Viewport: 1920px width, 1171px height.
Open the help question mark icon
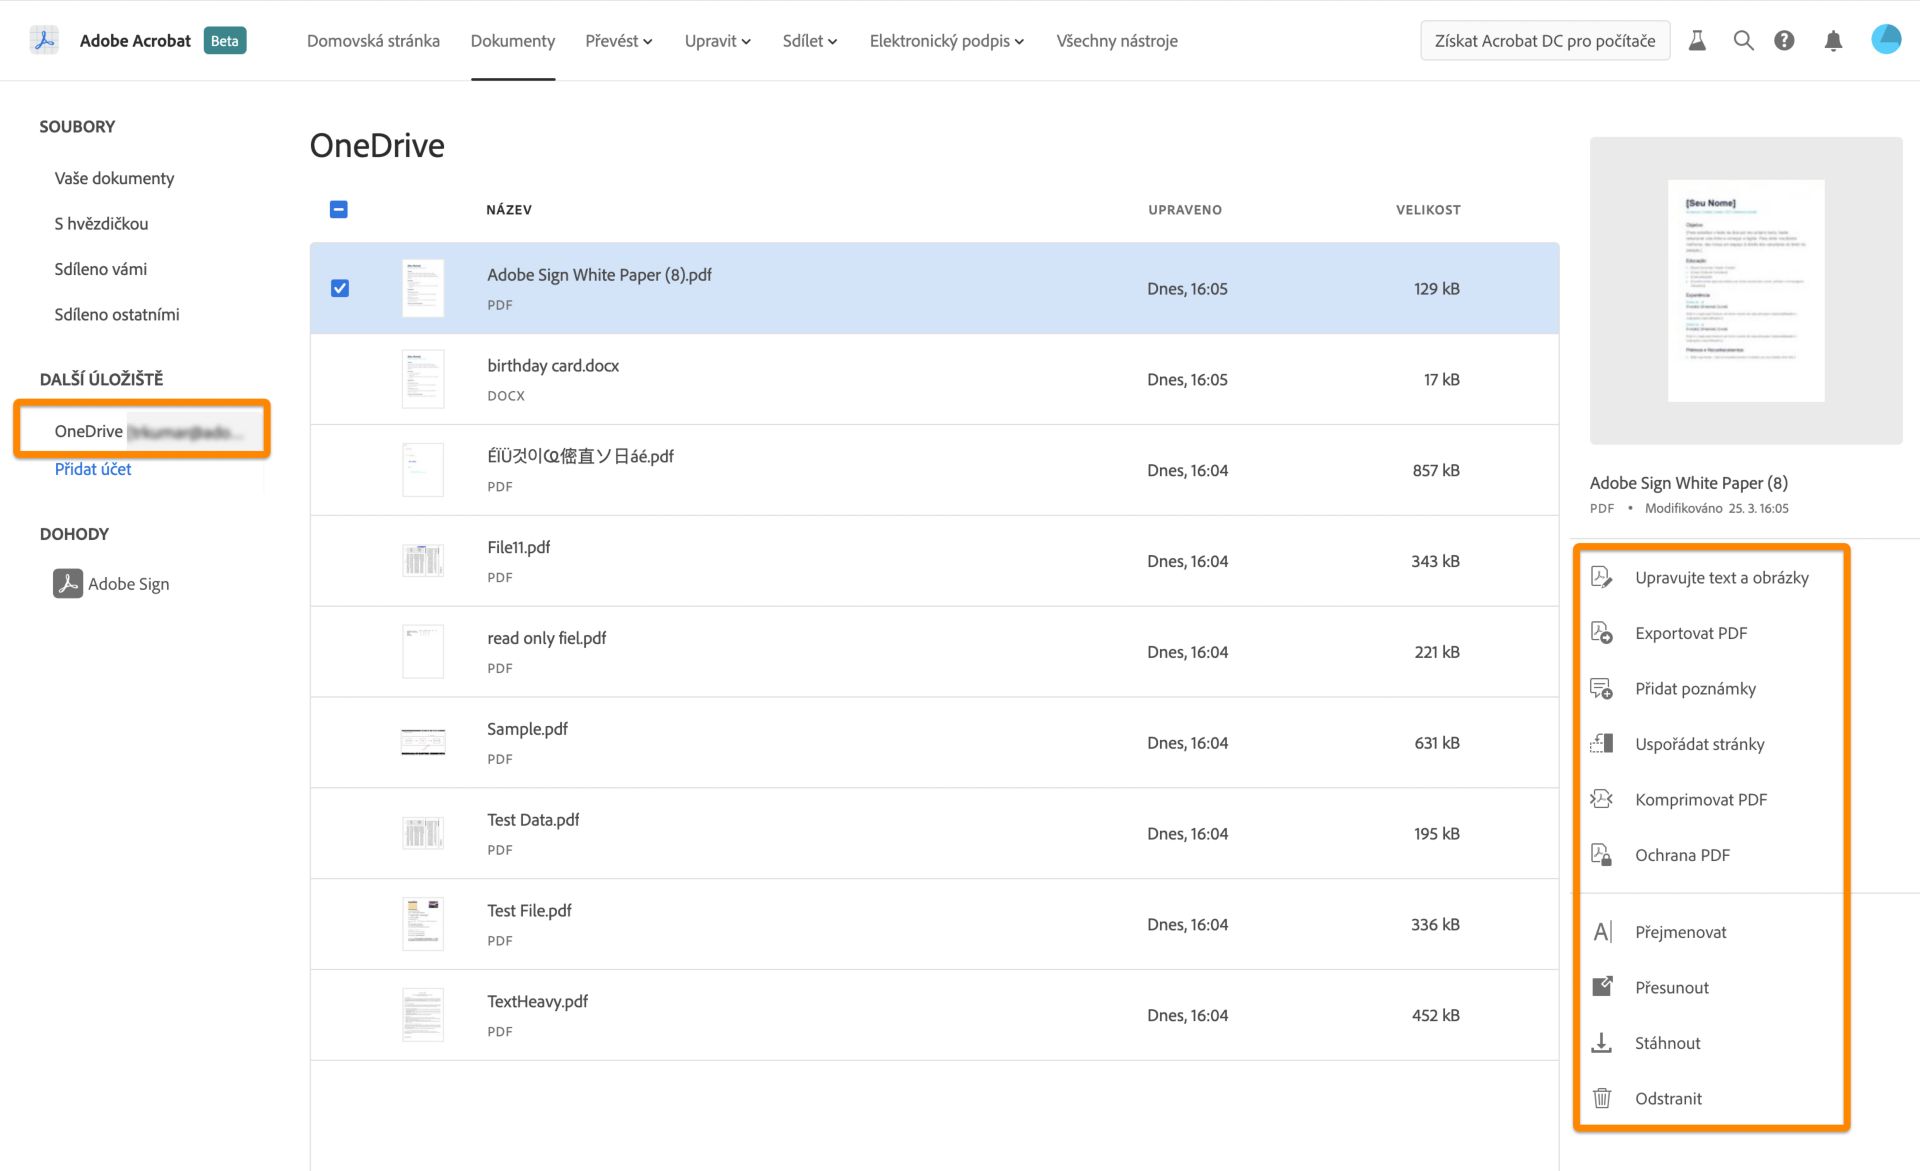pyautogui.click(x=1784, y=40)
